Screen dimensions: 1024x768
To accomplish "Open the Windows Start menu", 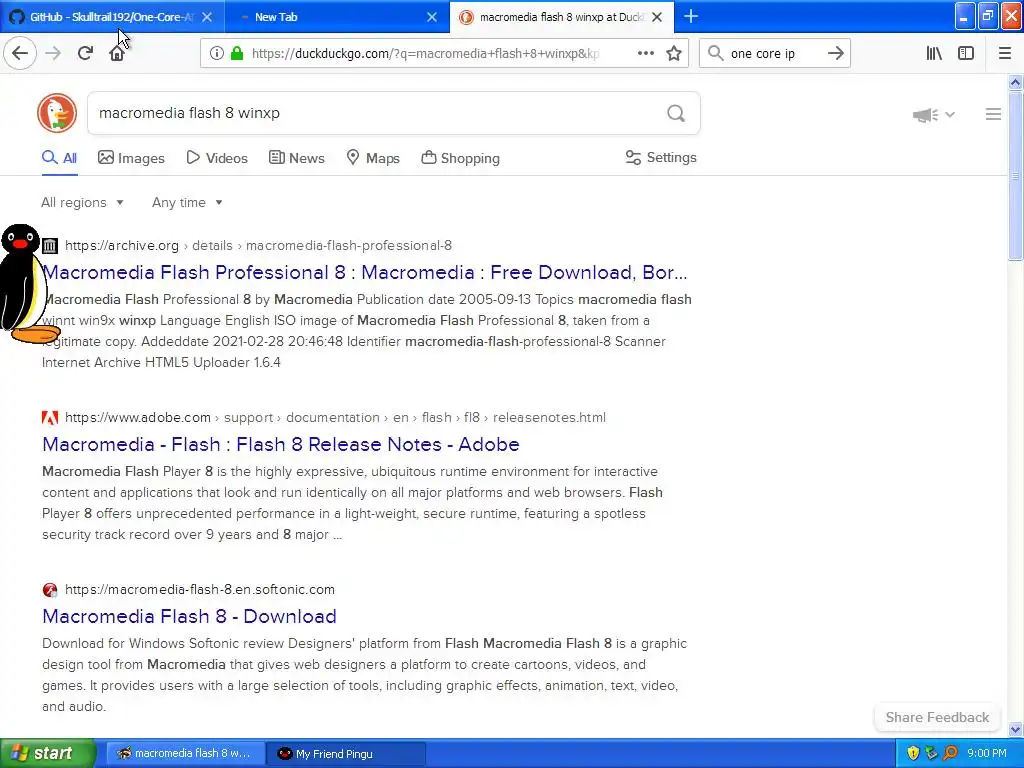I will point(47,753).
